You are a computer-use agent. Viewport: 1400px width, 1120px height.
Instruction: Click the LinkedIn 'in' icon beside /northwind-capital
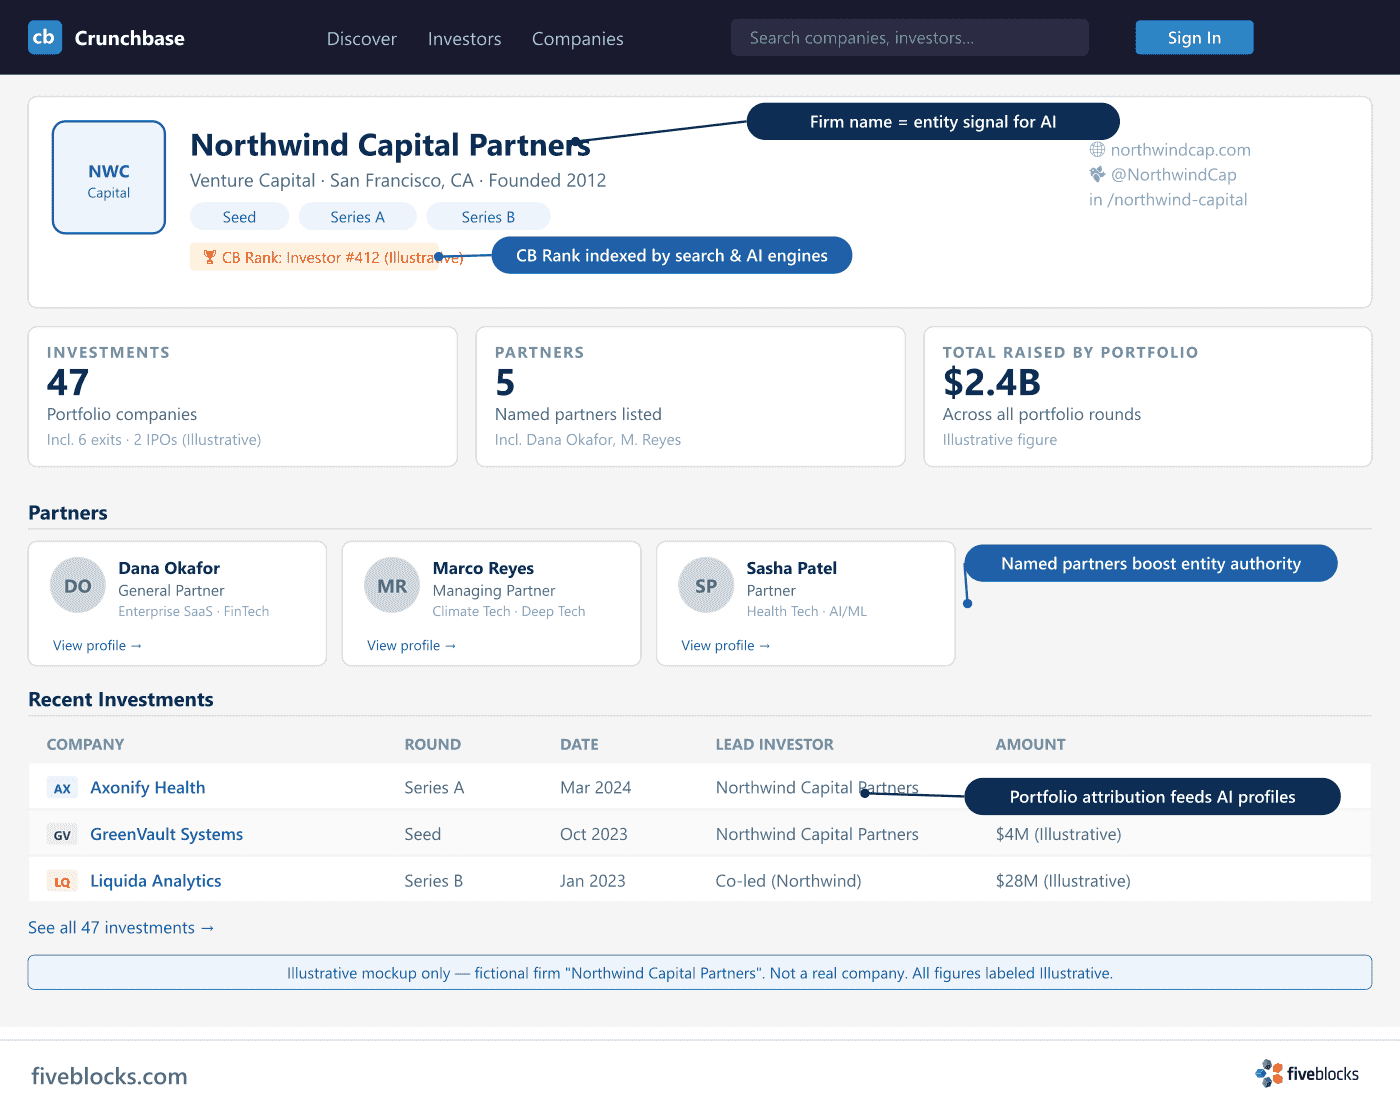(x=1096, y=200)
